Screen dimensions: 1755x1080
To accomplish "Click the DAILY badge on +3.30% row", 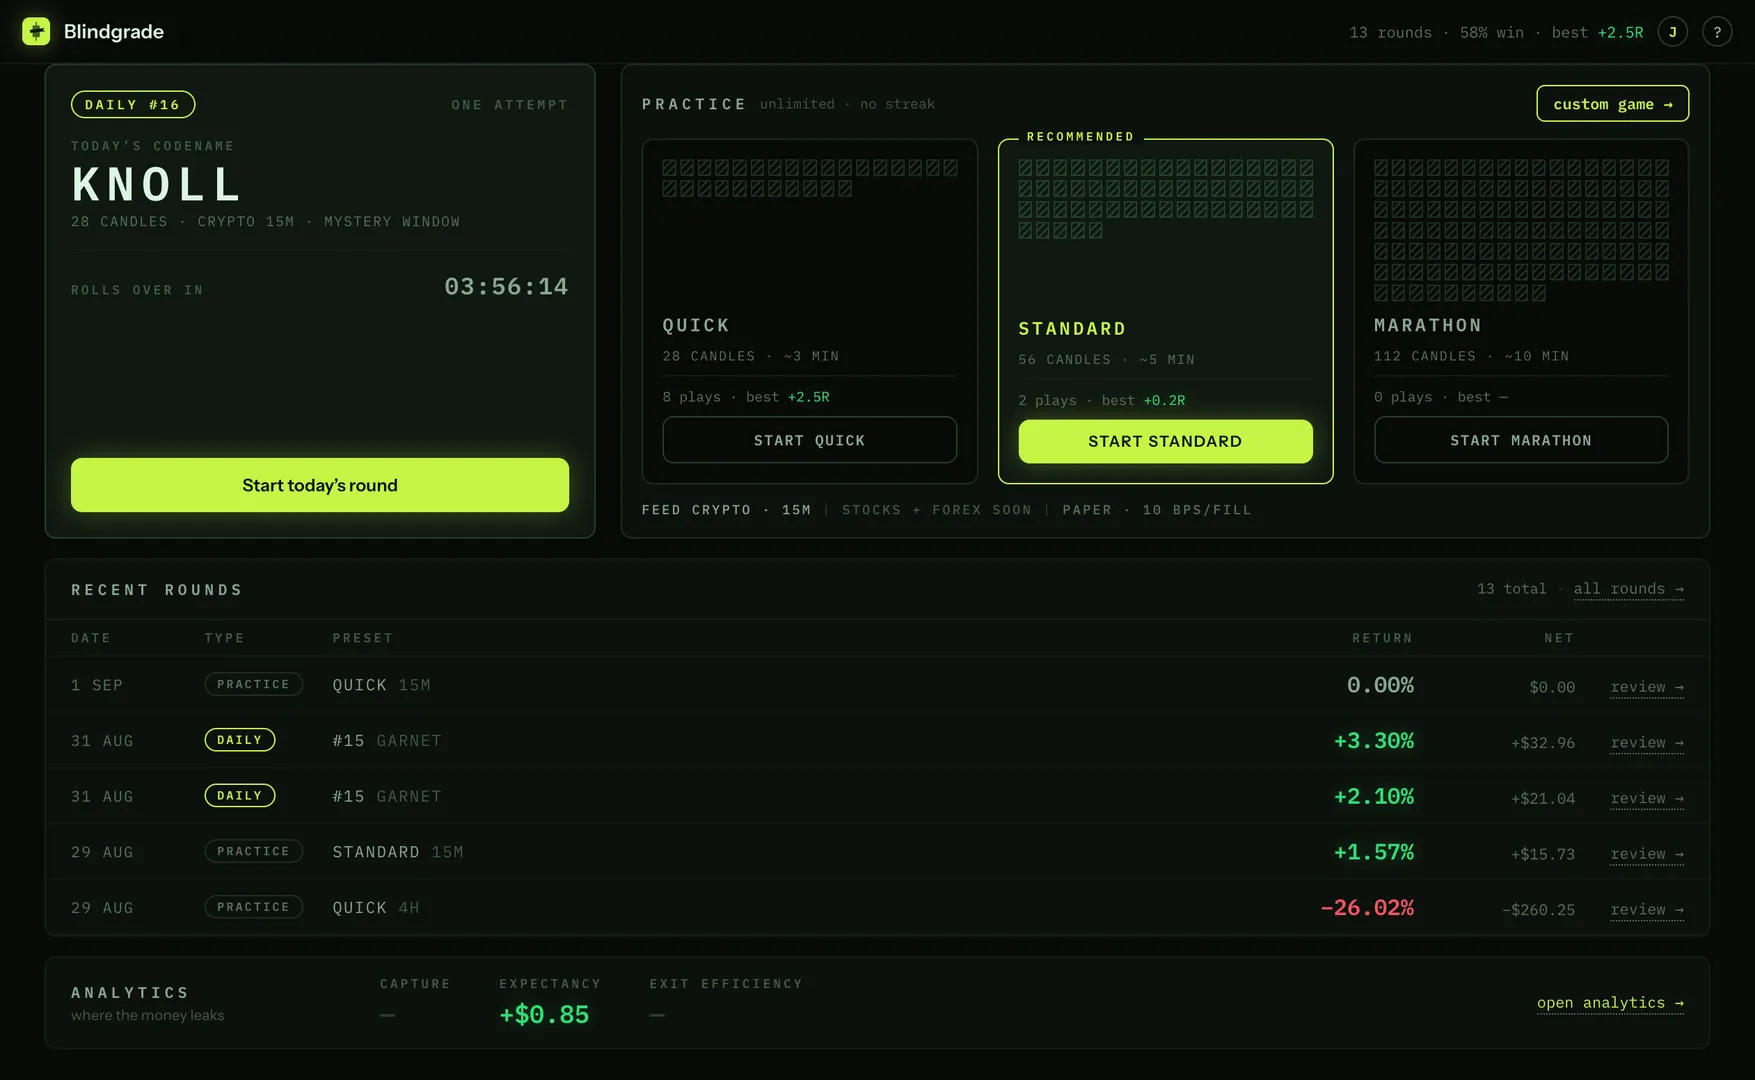I will pos(240,740).
